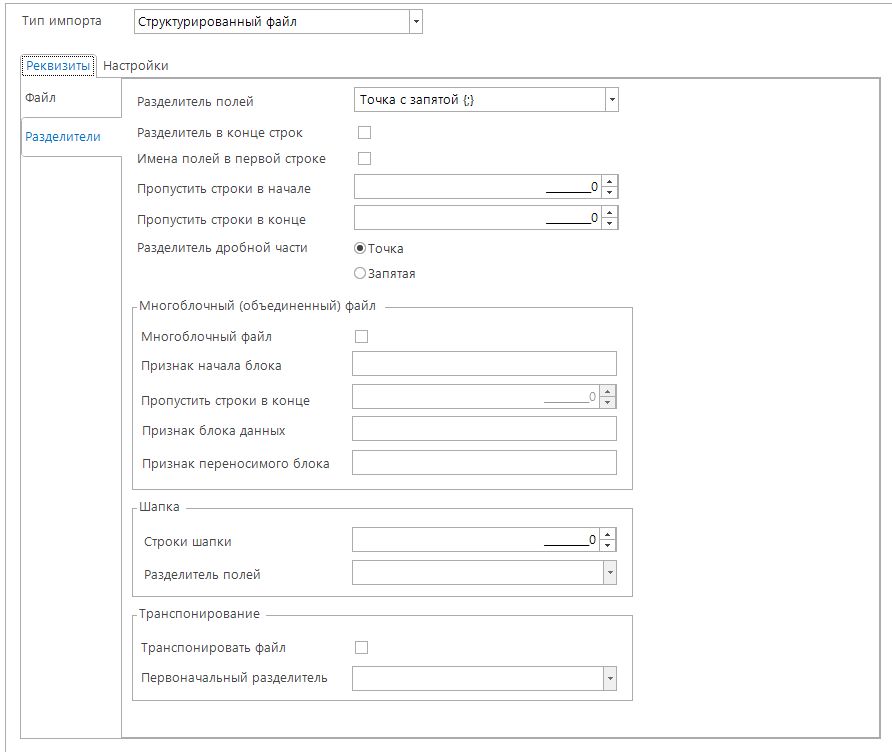The width and height of the screenshot is (892, 752).
Task: Decrease Пропустить строки в начале value
Action: click(x=610, y=193)
